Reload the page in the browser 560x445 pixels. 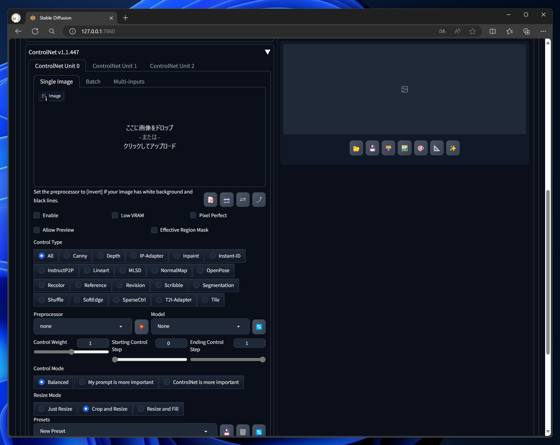click(x=35, y=31)
